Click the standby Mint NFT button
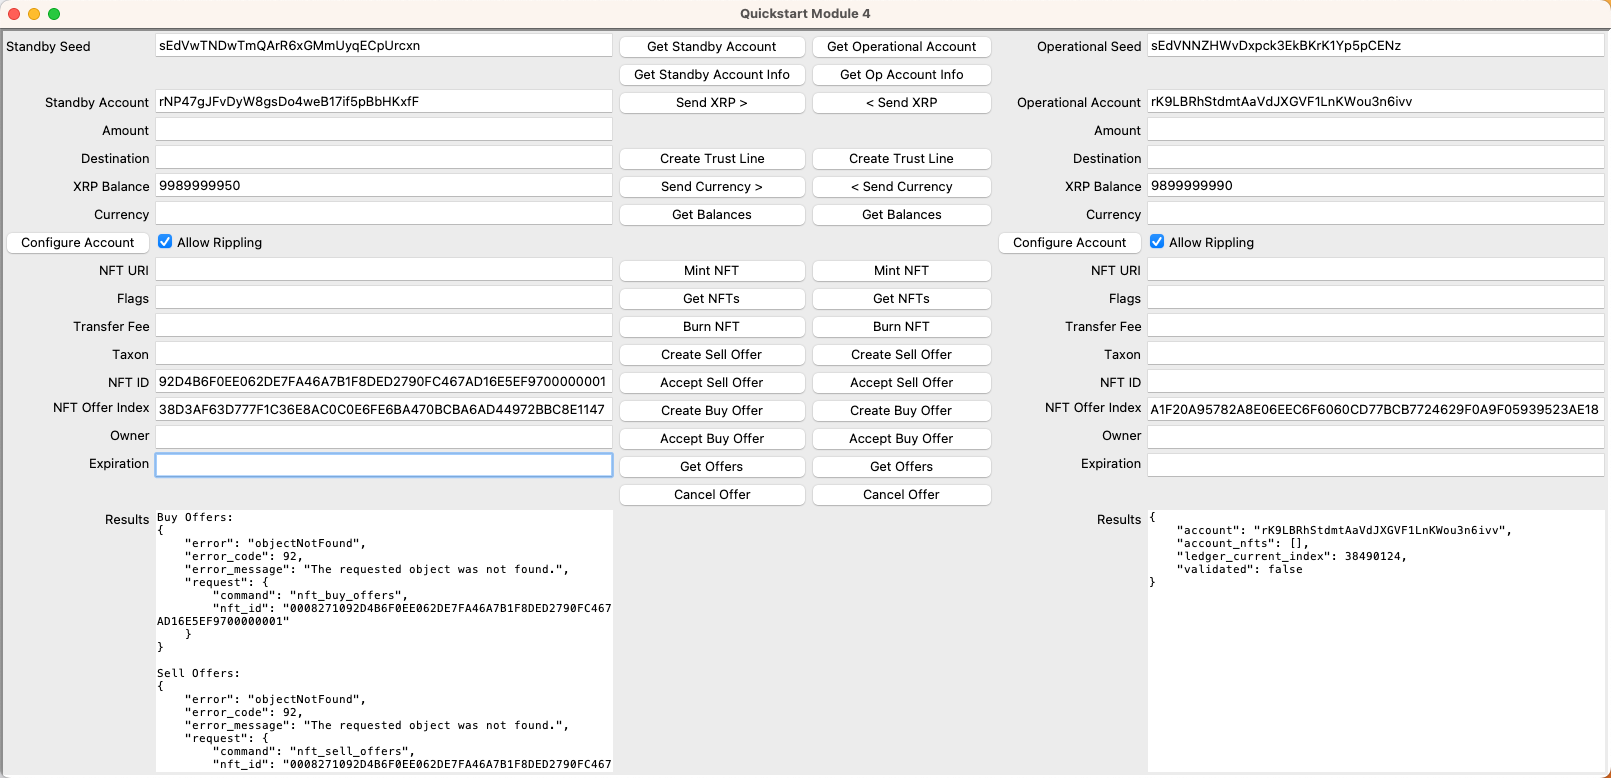This screenshot has width=1611, height=778. (x=711, y=271)
